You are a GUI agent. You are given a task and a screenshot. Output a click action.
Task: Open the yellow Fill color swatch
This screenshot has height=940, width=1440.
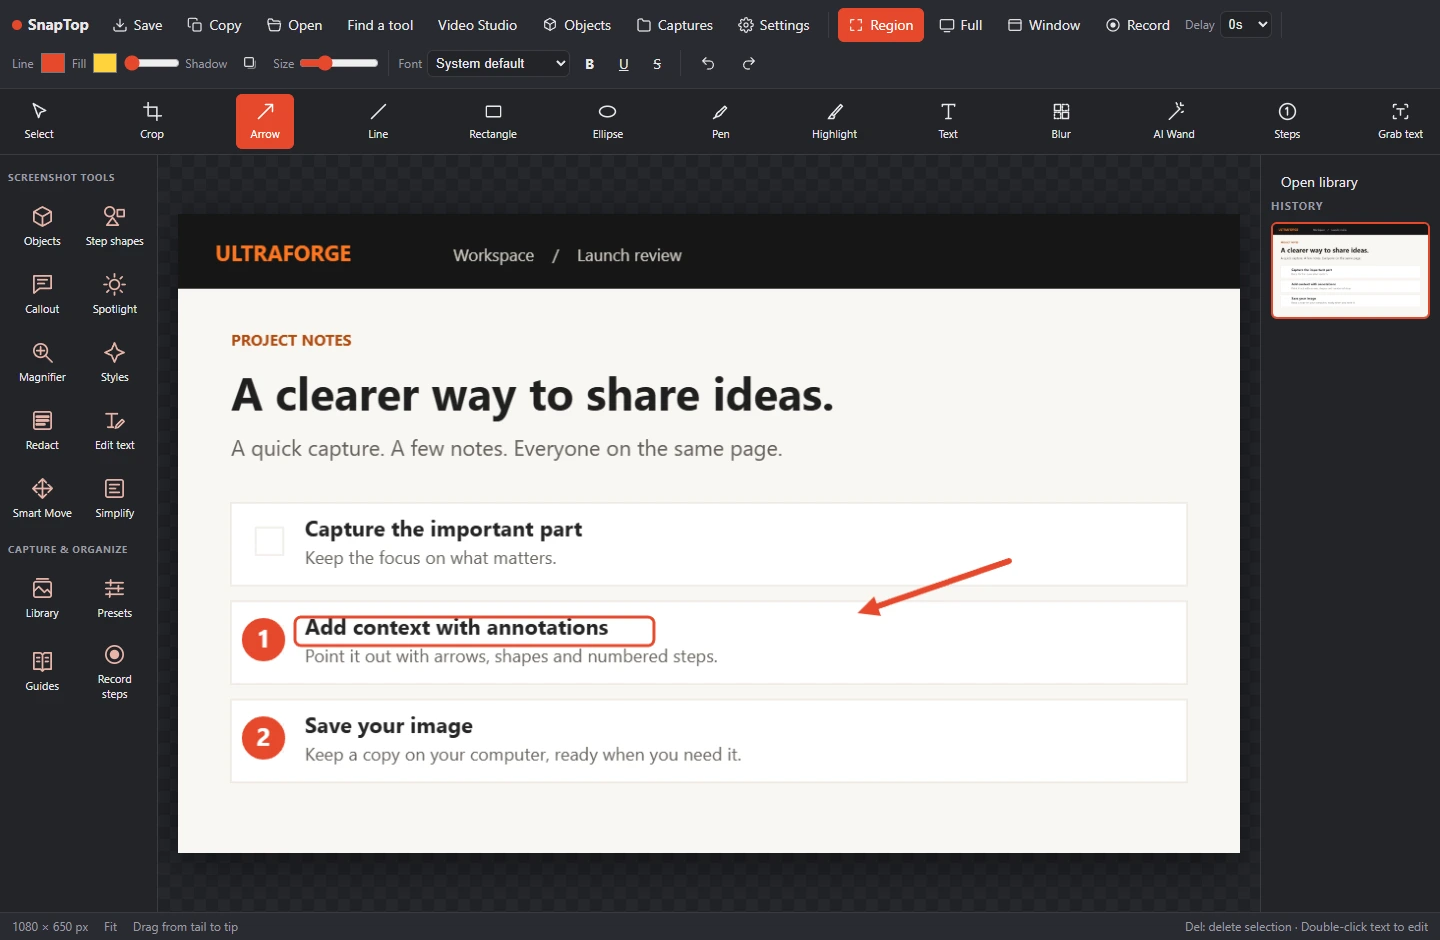click(105, 63)
